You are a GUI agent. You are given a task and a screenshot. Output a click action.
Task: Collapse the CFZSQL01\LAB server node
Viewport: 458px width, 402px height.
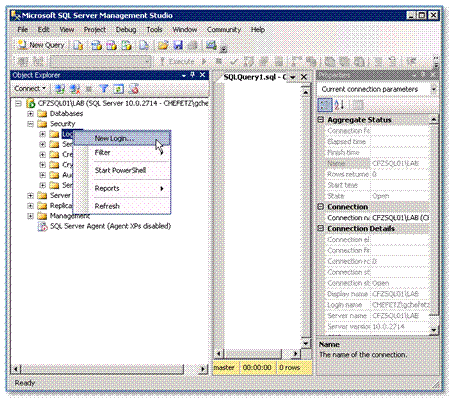pos(18,104)
